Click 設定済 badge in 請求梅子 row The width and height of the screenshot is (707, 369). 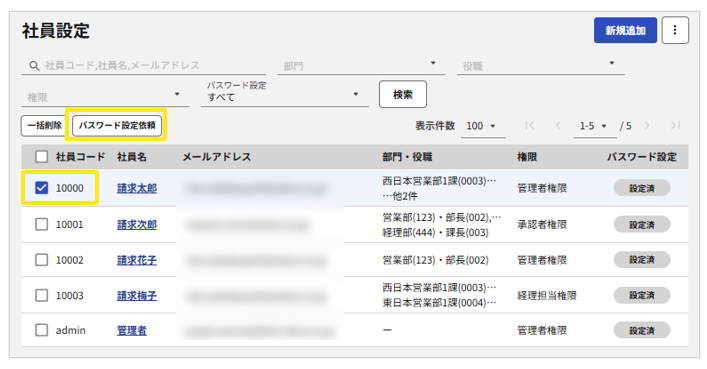point(642,295)
